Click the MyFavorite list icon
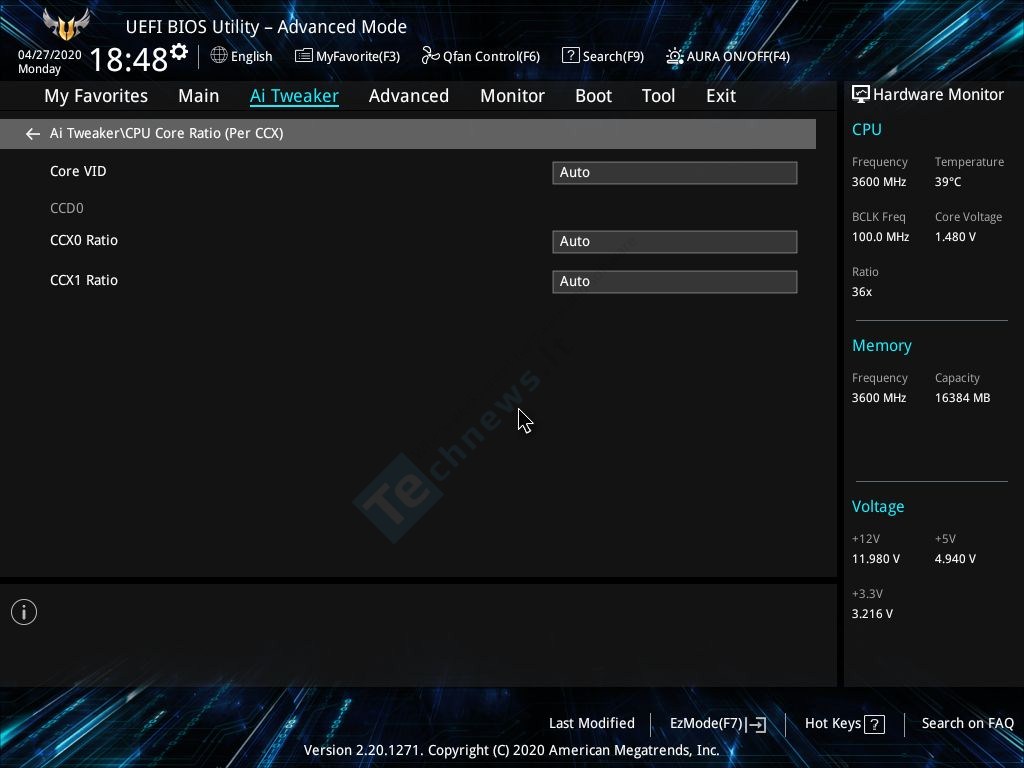The height and width of the screenshot is (768, 1024). [304, 56]
